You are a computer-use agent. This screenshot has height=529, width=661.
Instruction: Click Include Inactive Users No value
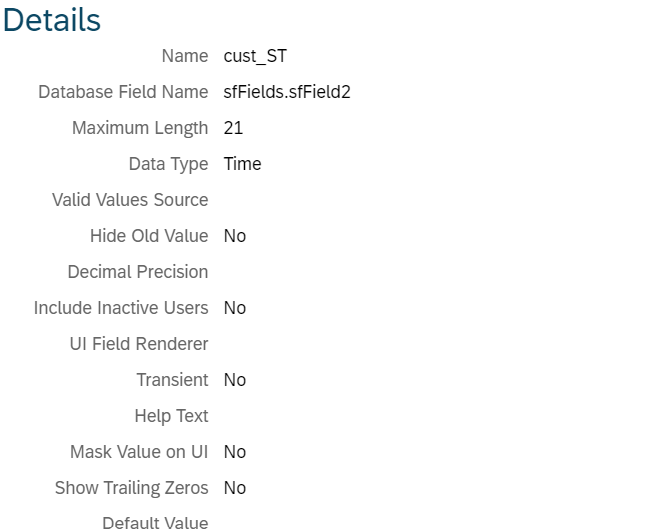(235, 308)
